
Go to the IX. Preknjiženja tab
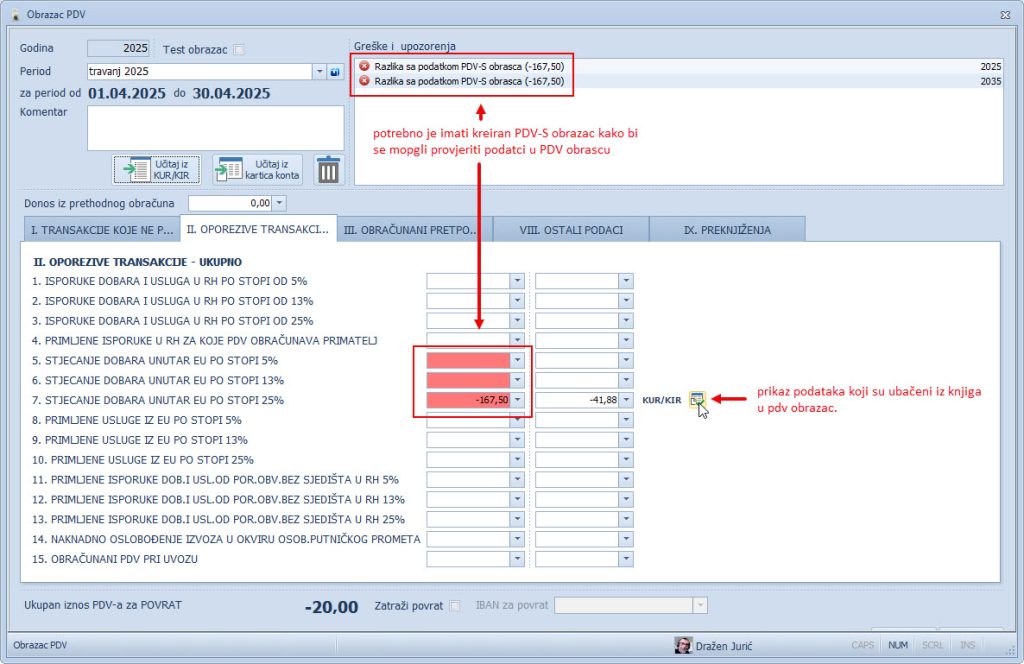tap(727, 229)
